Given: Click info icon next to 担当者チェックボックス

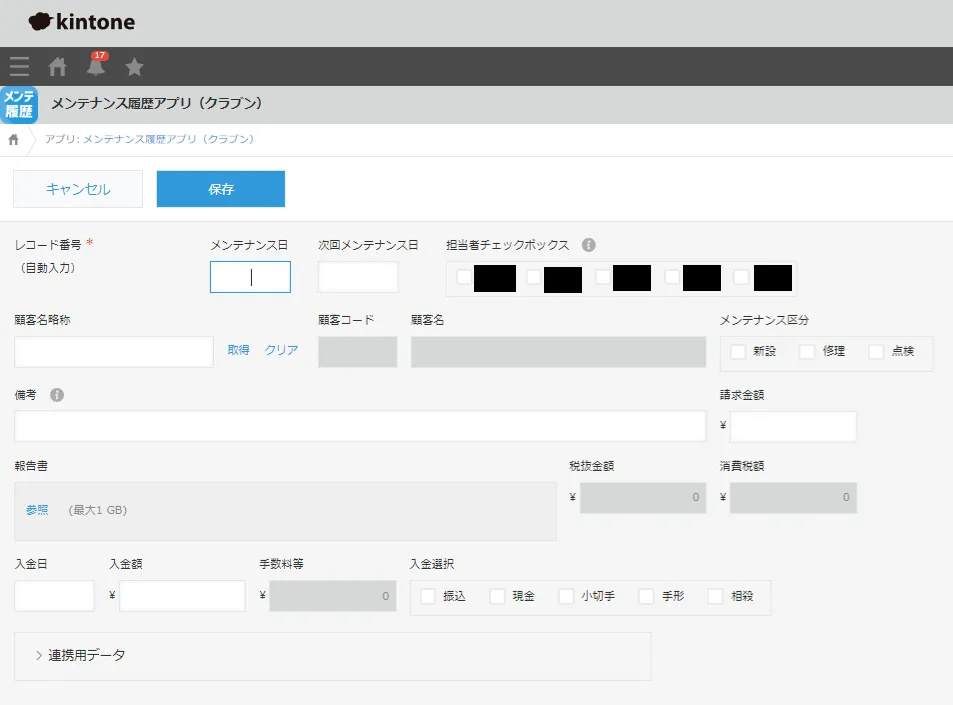Looking at the screenshot, I should tap(589, 245).
